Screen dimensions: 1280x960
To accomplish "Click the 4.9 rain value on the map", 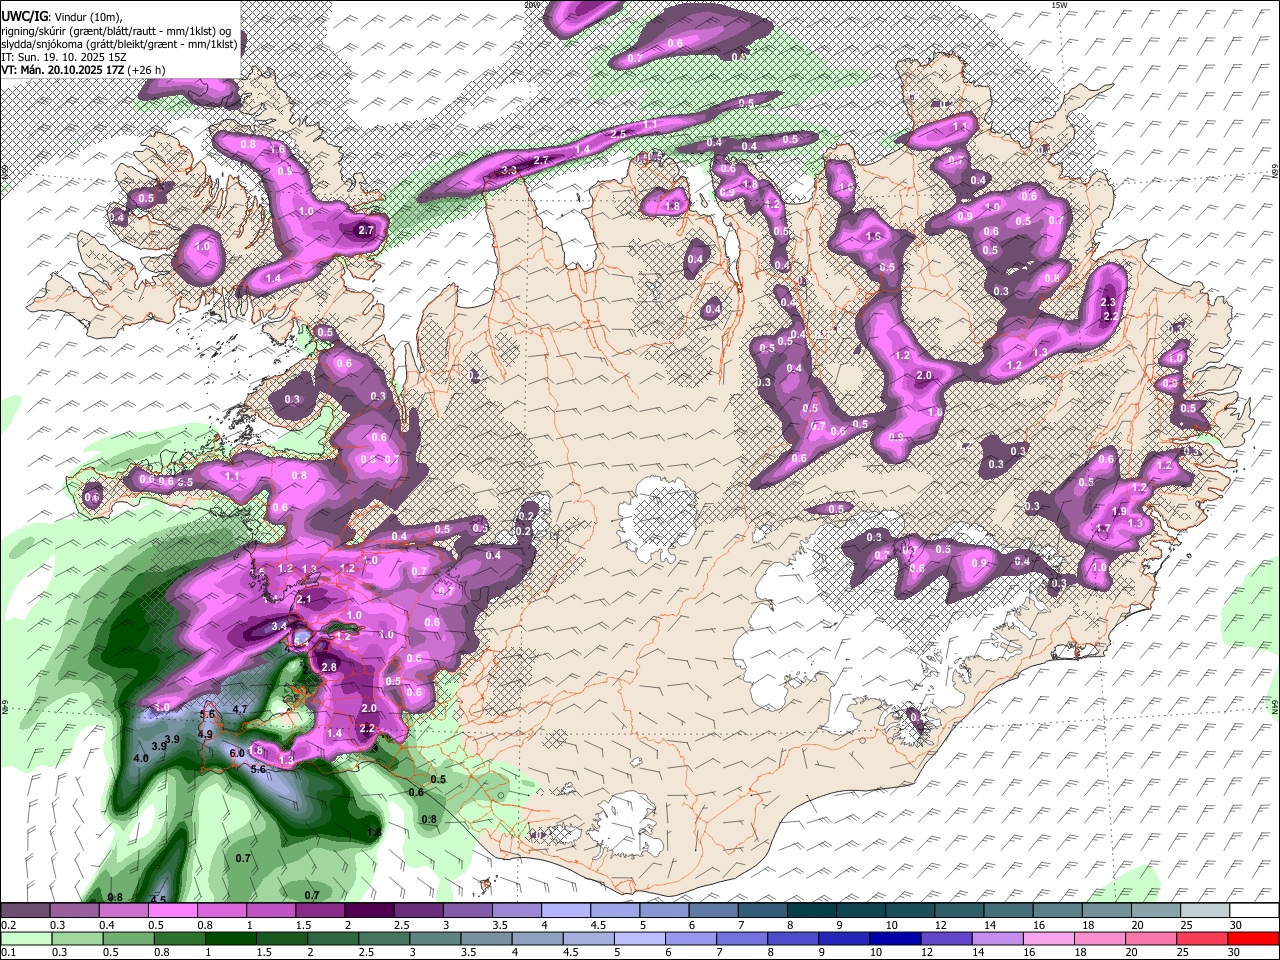I will point(205,734).
